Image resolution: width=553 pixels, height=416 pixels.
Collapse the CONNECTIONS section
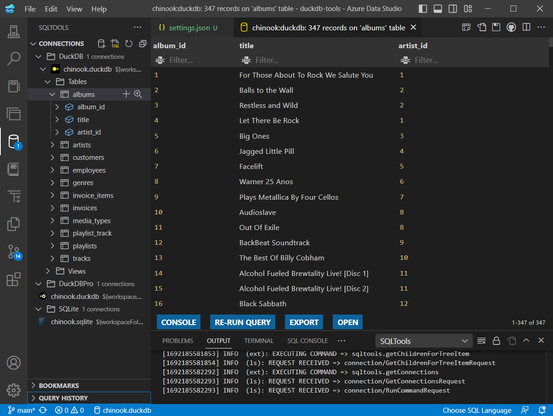[34, 44]
